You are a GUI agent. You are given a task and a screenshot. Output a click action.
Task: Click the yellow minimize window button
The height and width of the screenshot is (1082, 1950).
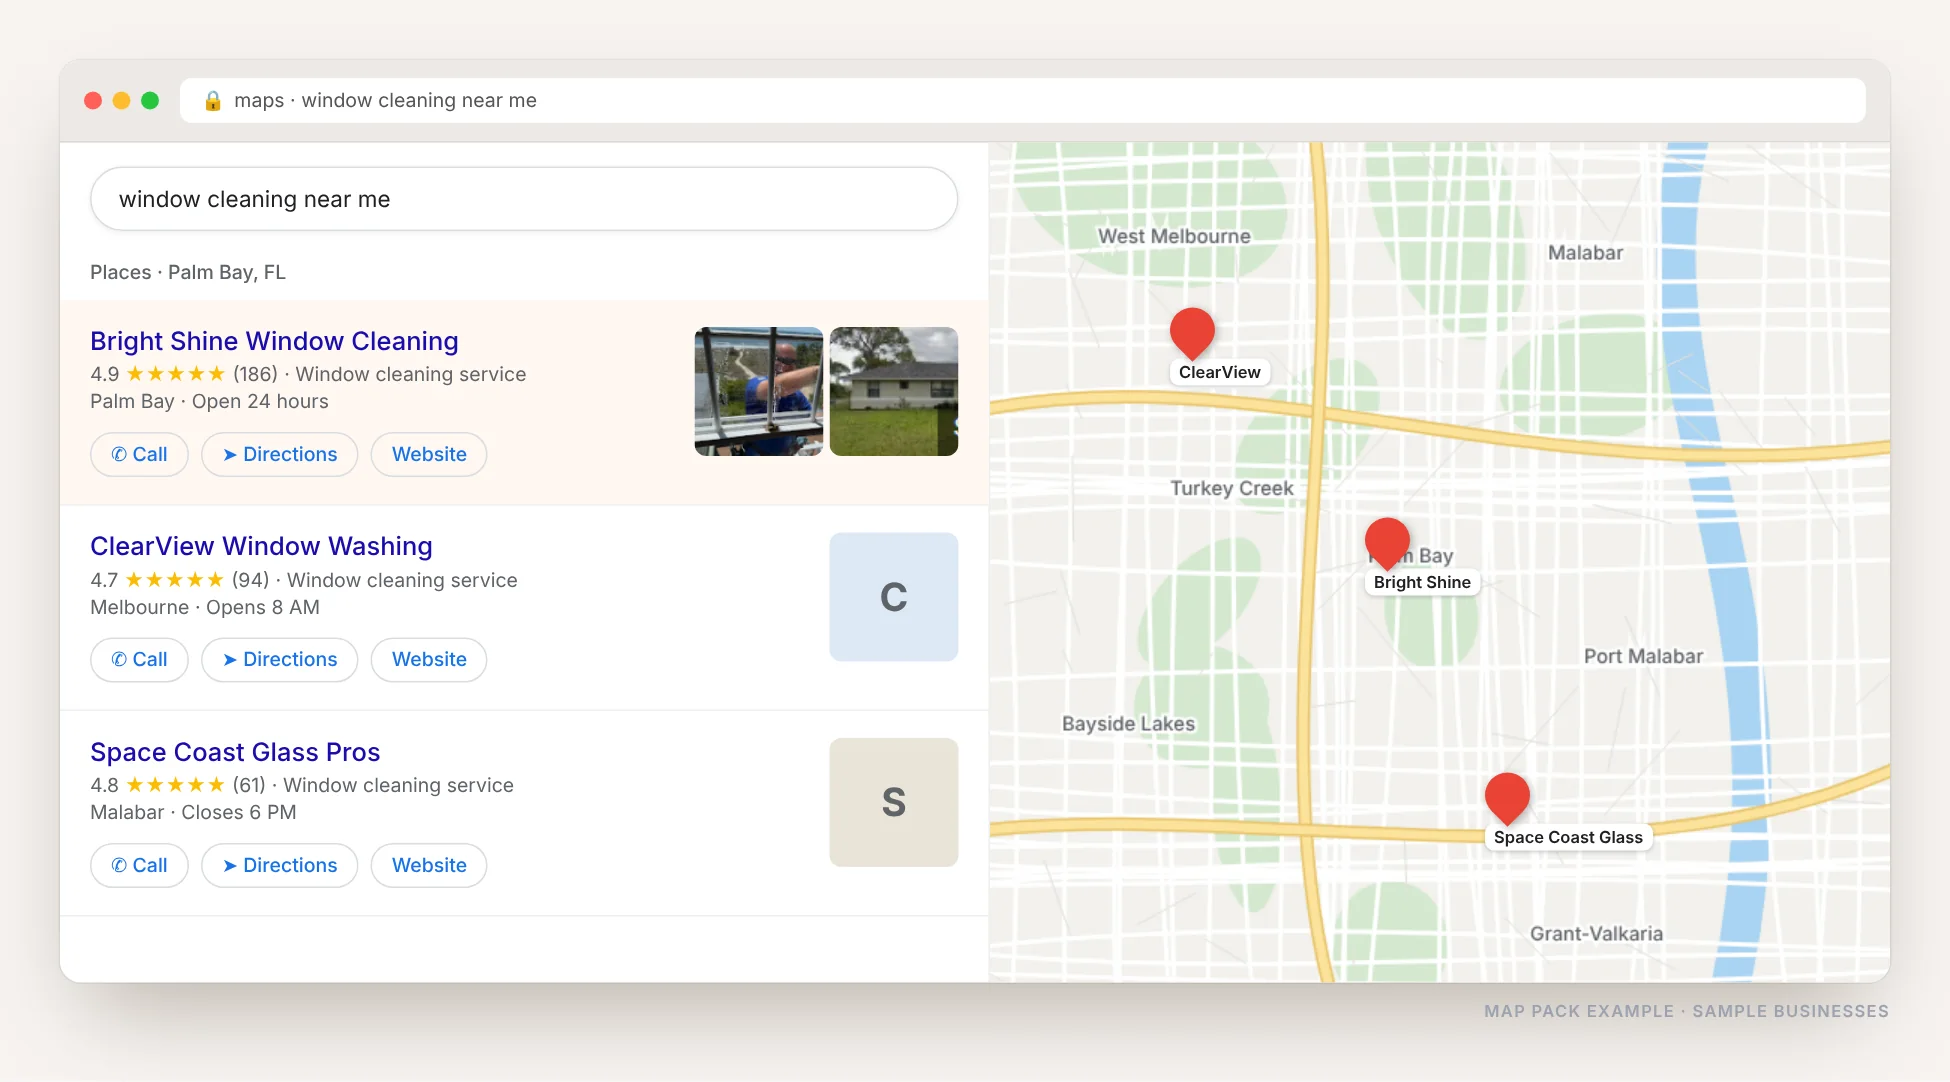point(121,100)
